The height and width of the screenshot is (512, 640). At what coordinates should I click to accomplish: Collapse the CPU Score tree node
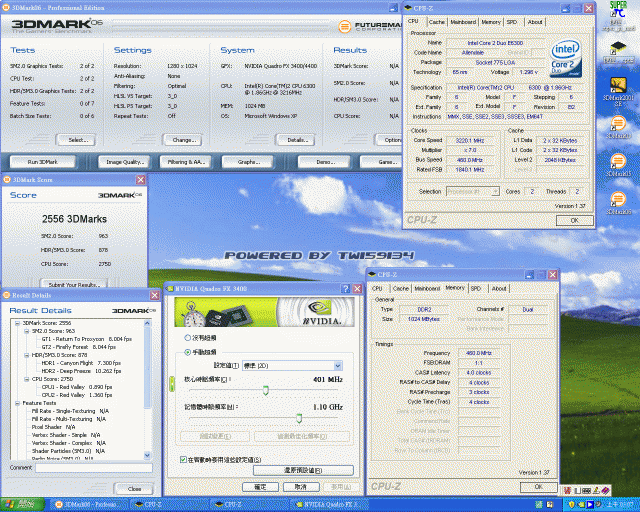coord(27,379)
